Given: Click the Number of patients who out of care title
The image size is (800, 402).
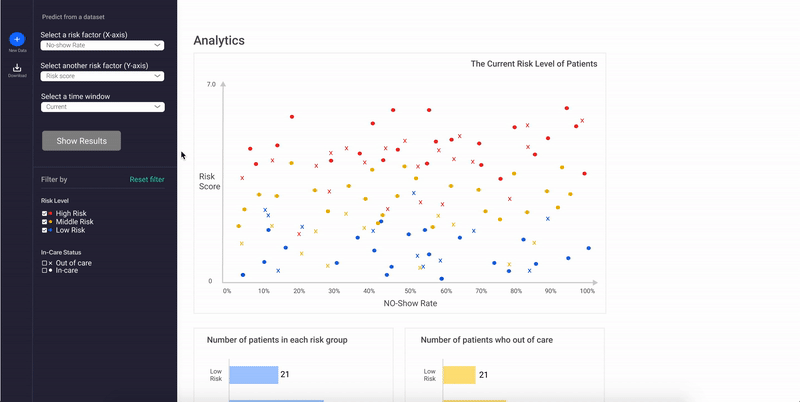Looking at the screenshot, I should tap(487, 340).
